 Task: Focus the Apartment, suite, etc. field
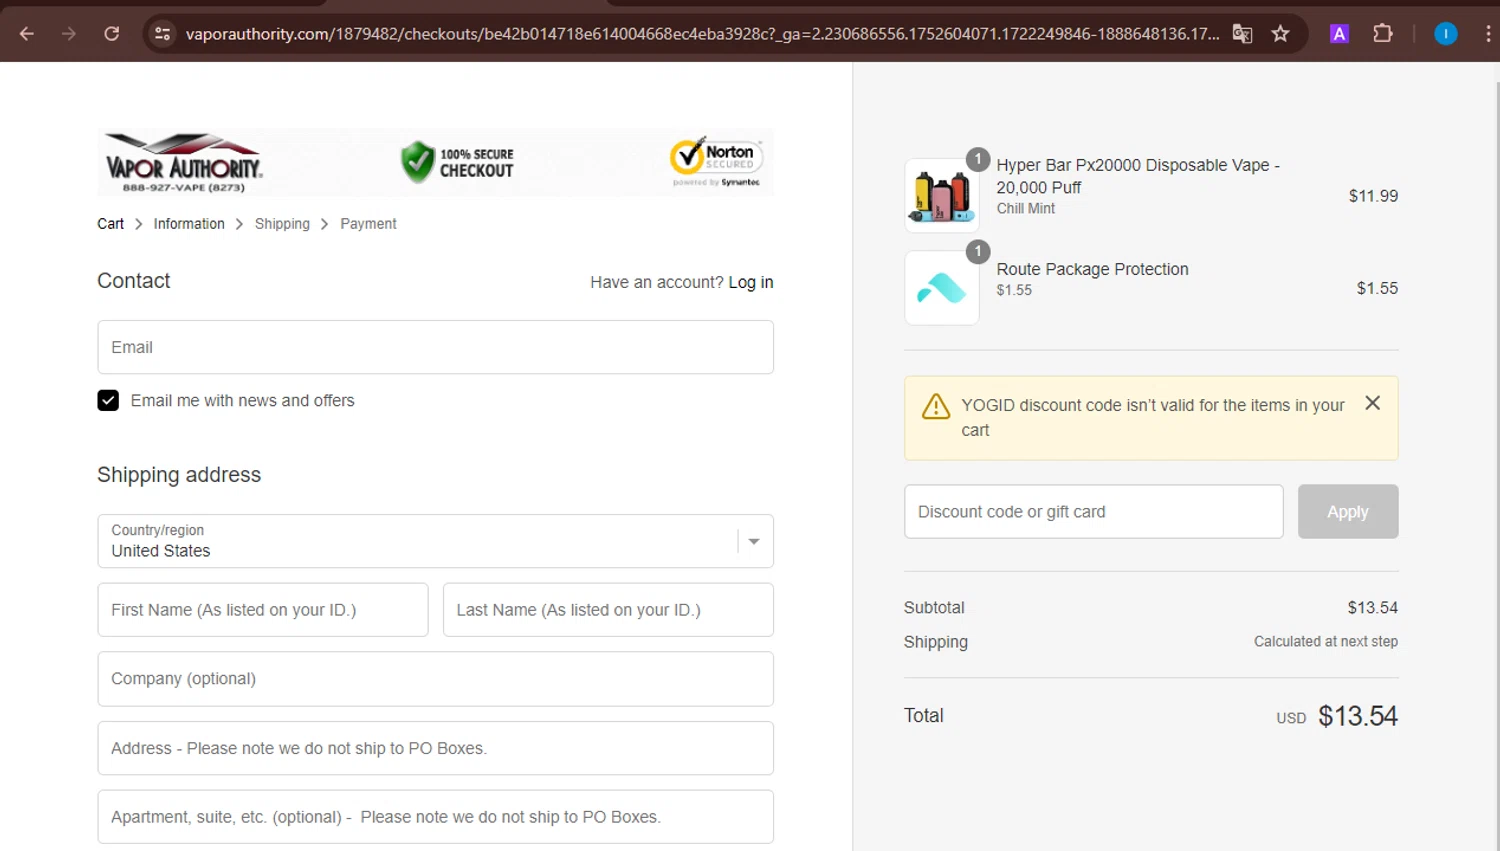(x=436, y=817)
